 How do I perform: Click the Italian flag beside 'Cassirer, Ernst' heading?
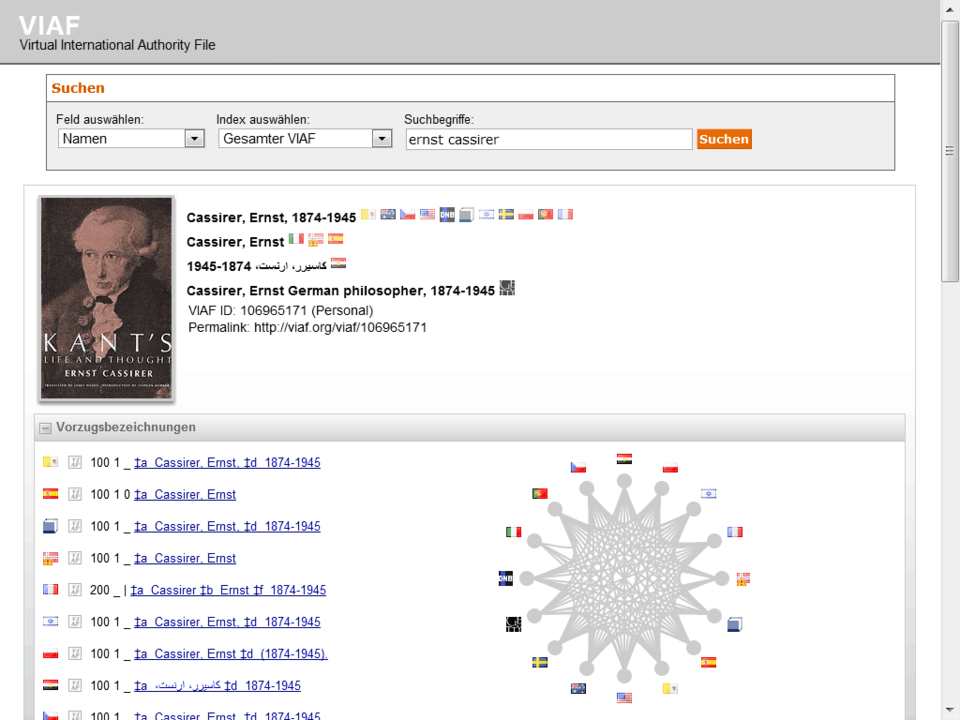pyautogui.click(x=296, y=239)
